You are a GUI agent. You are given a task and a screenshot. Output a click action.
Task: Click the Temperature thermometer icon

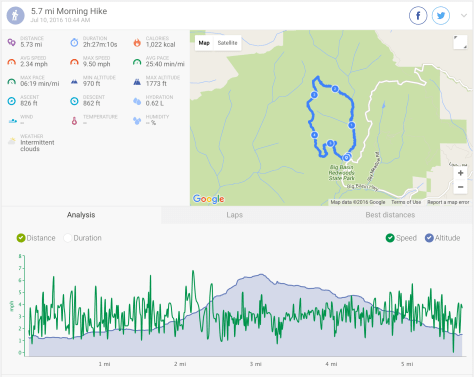pos(74,121)
